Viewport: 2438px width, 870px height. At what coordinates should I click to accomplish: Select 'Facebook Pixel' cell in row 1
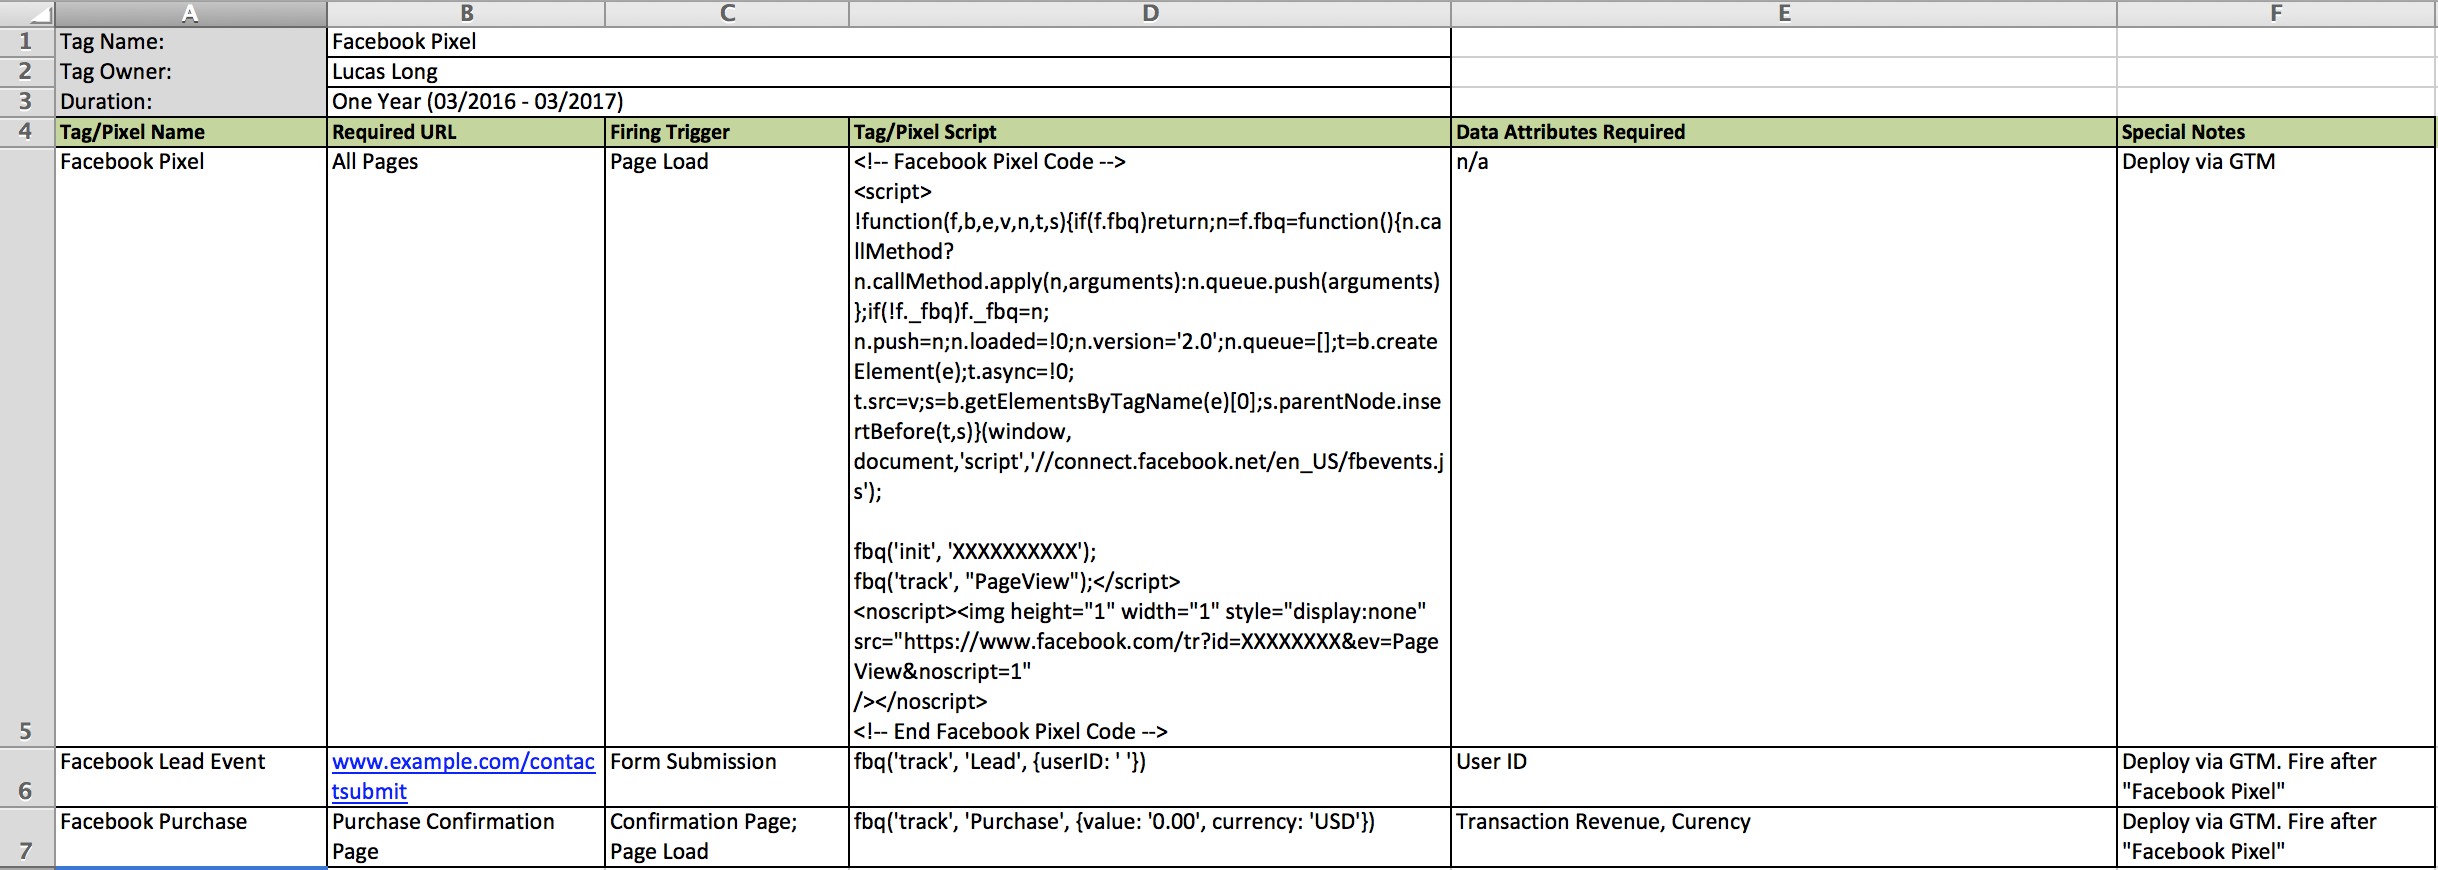[889, 42]
